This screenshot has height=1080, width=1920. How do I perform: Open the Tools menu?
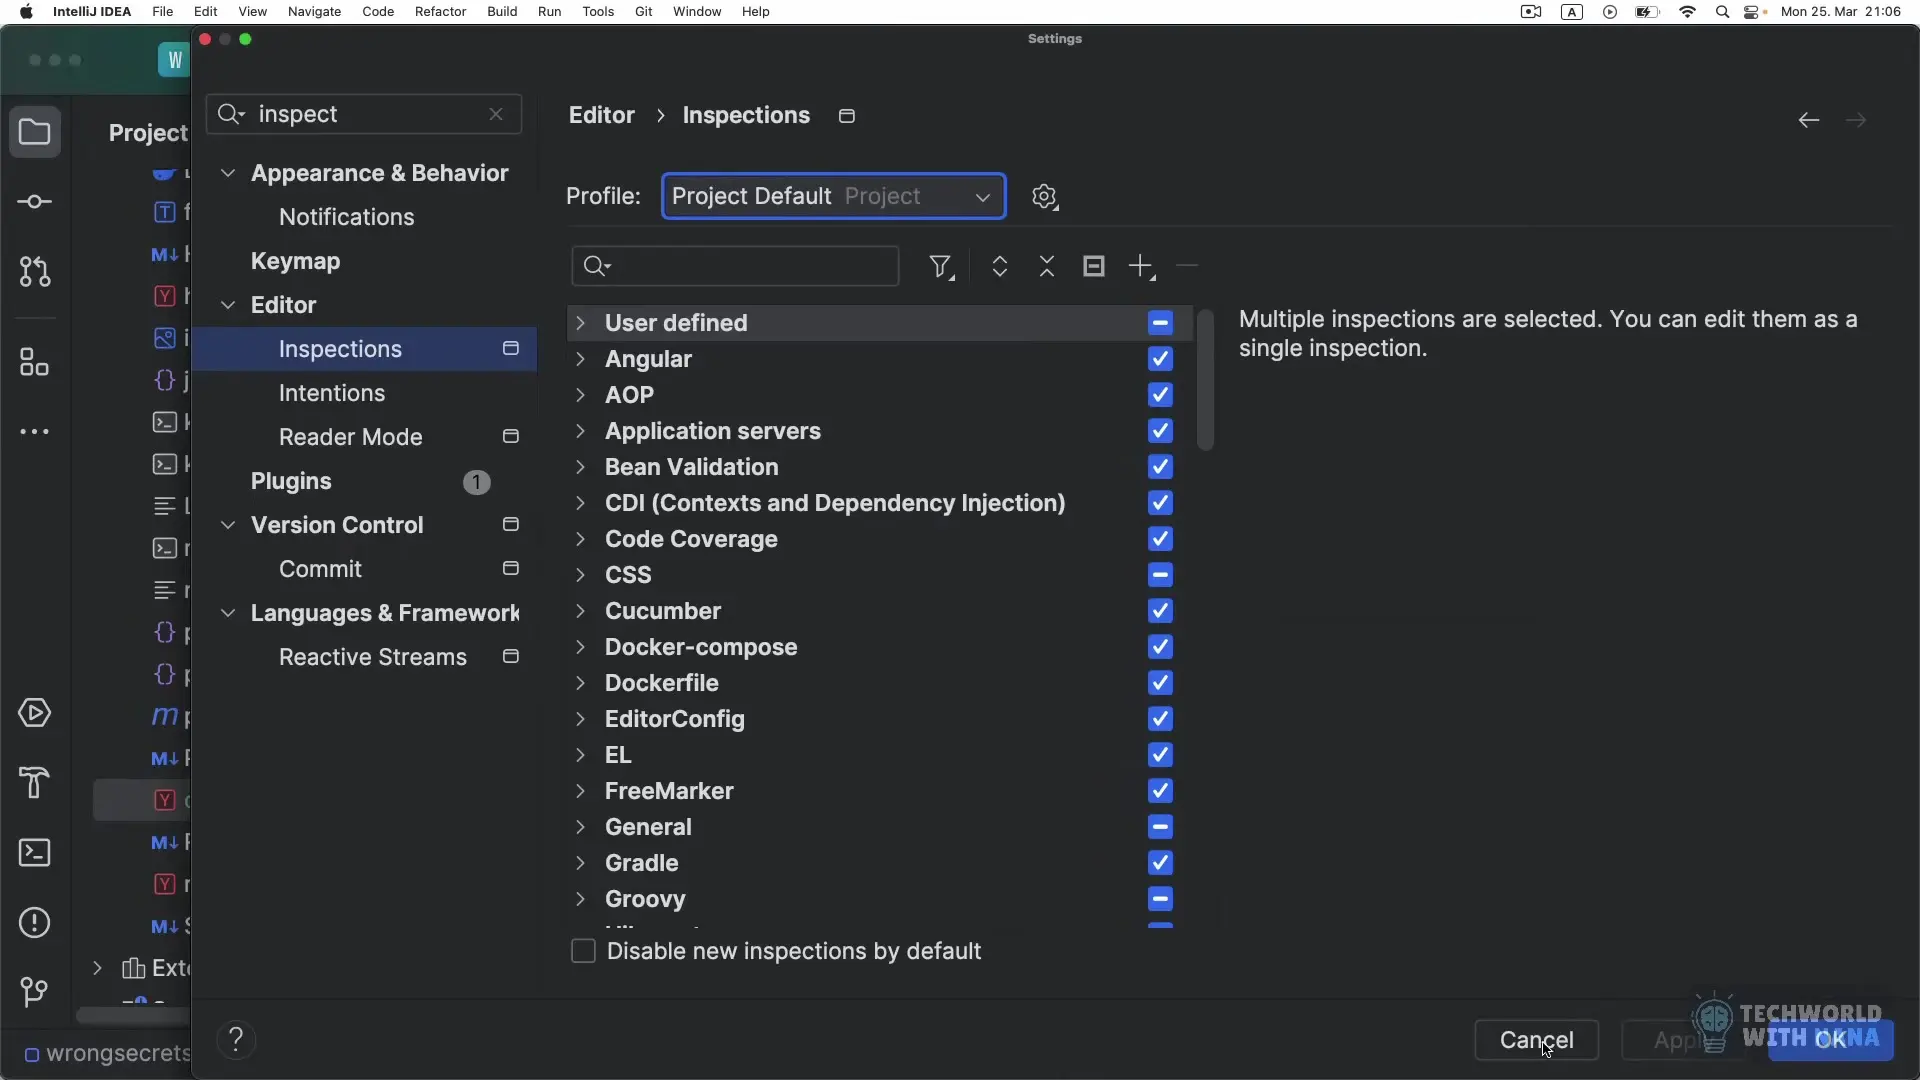(598, 12)
